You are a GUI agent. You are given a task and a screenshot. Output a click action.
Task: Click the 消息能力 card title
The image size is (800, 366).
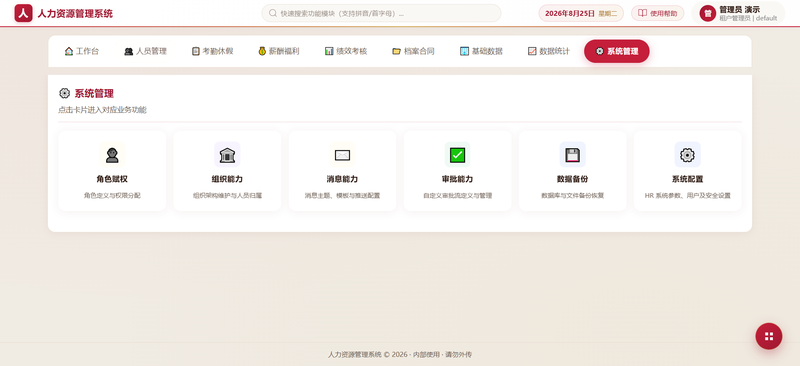342,179
